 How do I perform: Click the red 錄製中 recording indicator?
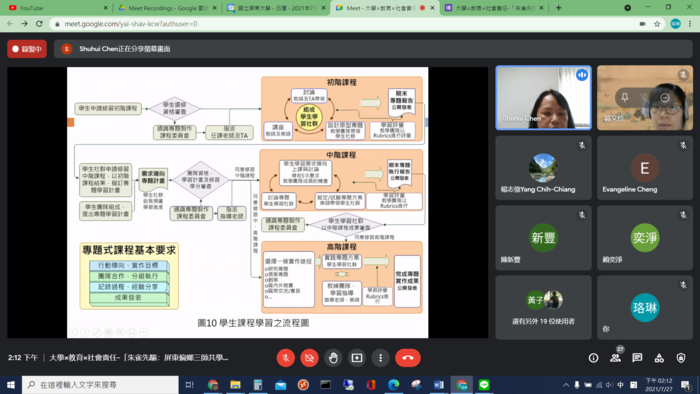point(27,49)
